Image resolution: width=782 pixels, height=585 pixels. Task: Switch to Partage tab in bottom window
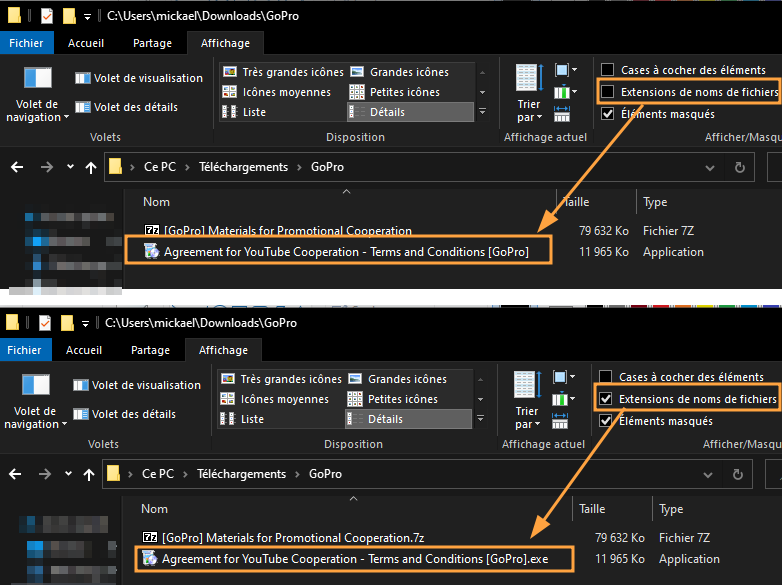150,351
